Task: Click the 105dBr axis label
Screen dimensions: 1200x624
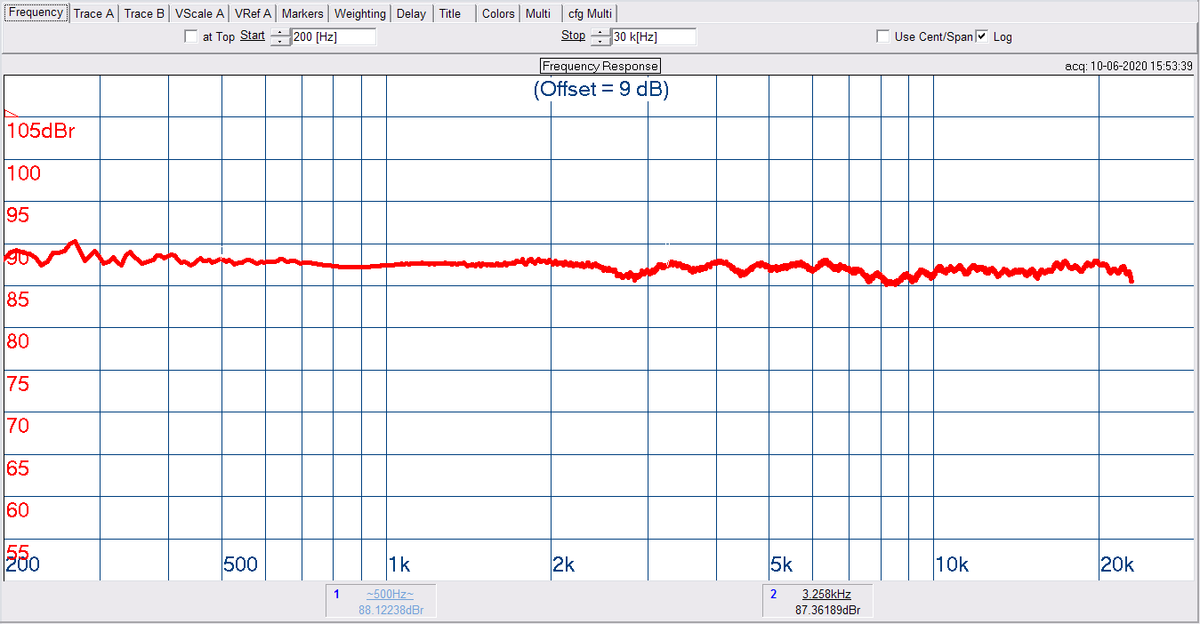Action: [42, 131]
